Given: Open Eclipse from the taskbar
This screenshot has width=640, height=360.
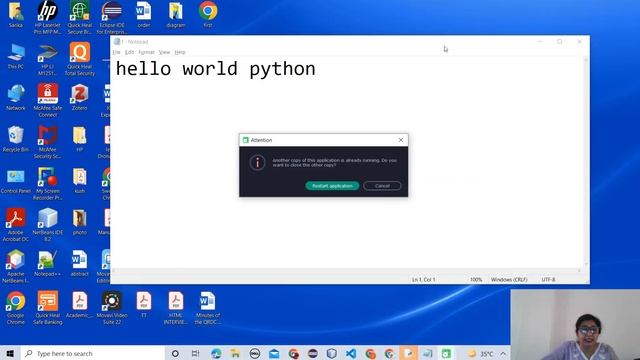Looking at the screenshot, I should (x=313, y=353).
